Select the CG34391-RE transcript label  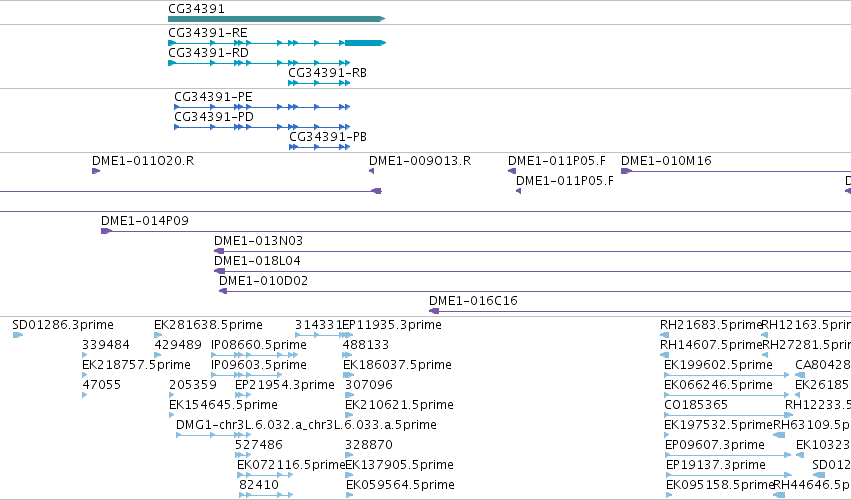point(208,33)
